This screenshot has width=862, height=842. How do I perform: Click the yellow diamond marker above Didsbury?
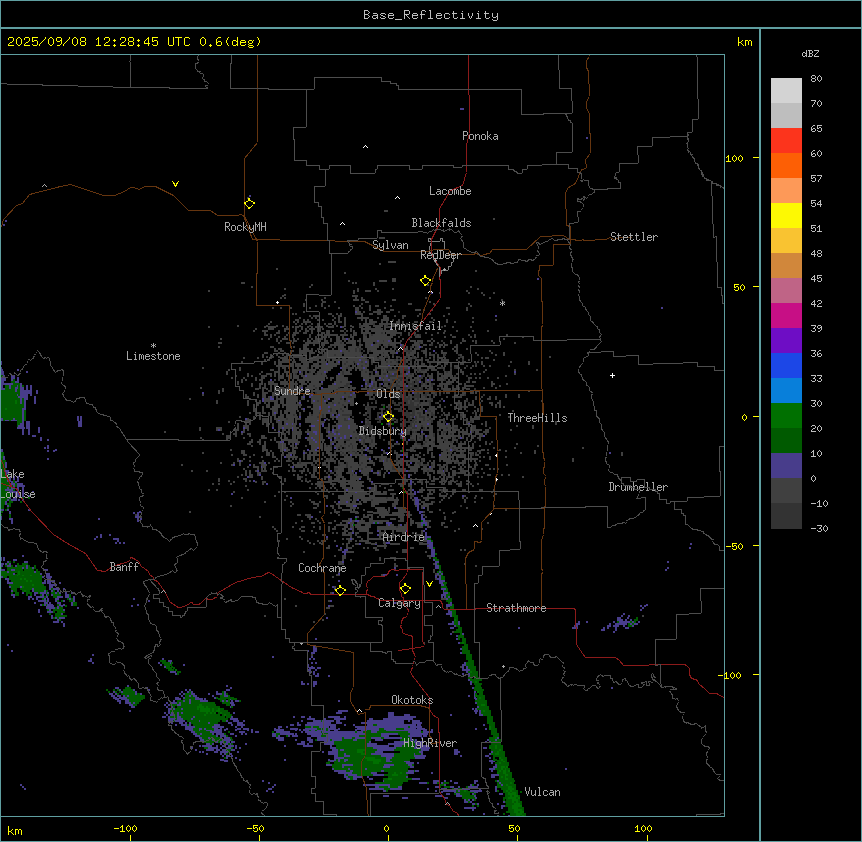(388, 417)
